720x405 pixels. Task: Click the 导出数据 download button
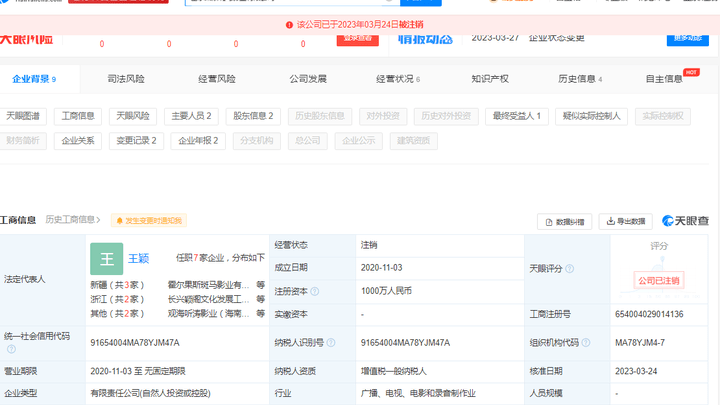point(626,222)
